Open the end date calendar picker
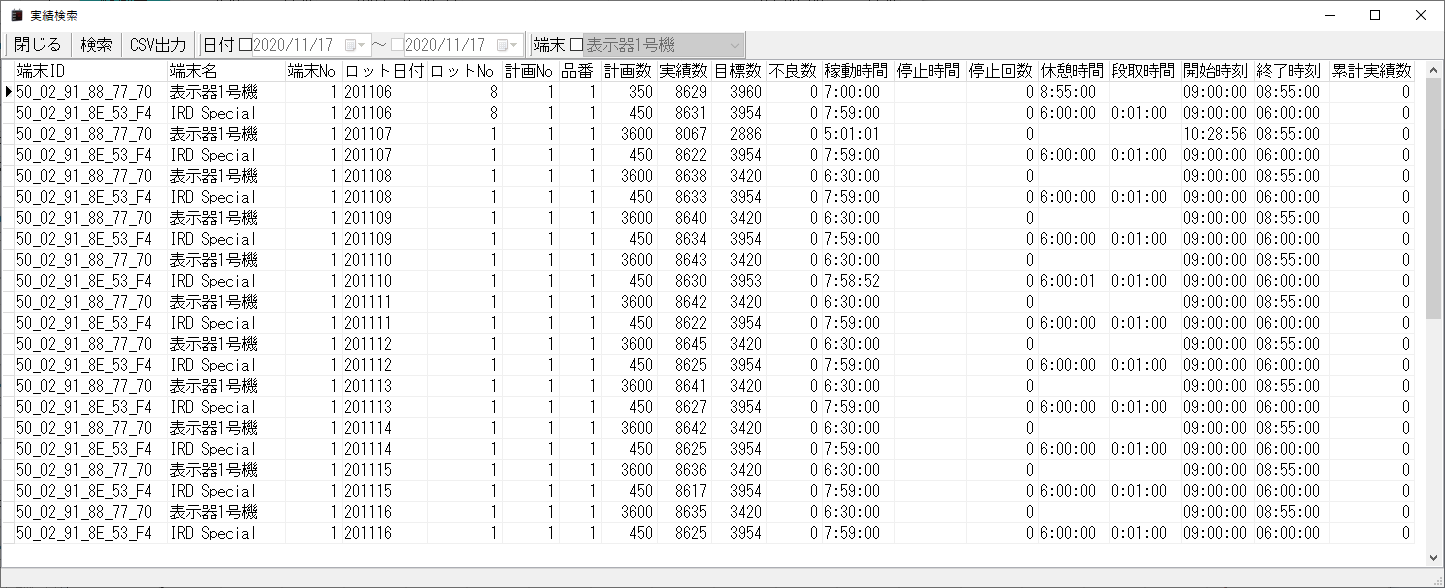Image resolution: width=1445 pixels, height=588 pixels. pyautogui.click(x=508, y=45)
